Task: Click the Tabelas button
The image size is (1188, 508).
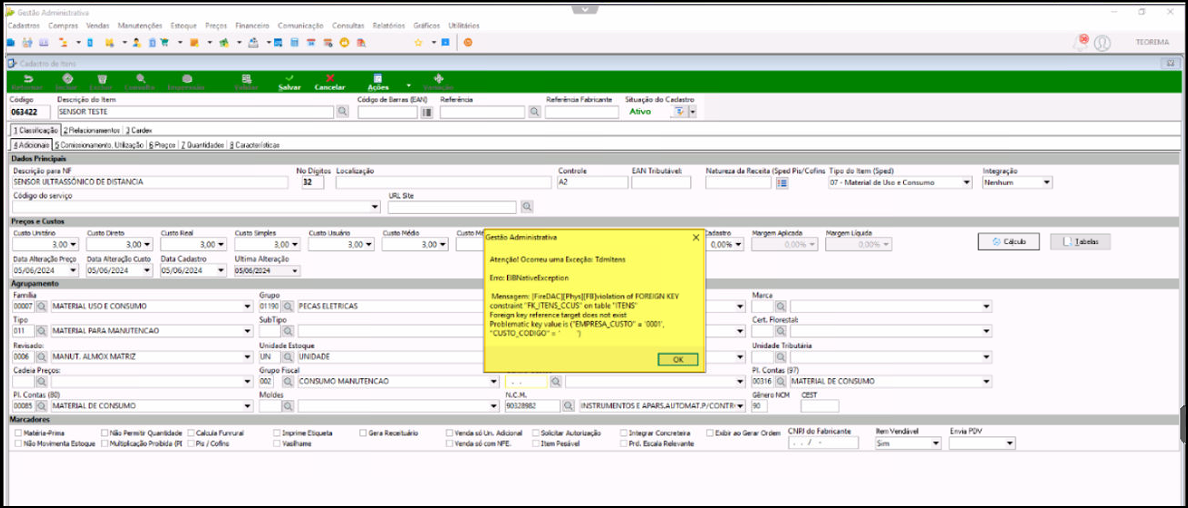Action: click(1080, 242)
